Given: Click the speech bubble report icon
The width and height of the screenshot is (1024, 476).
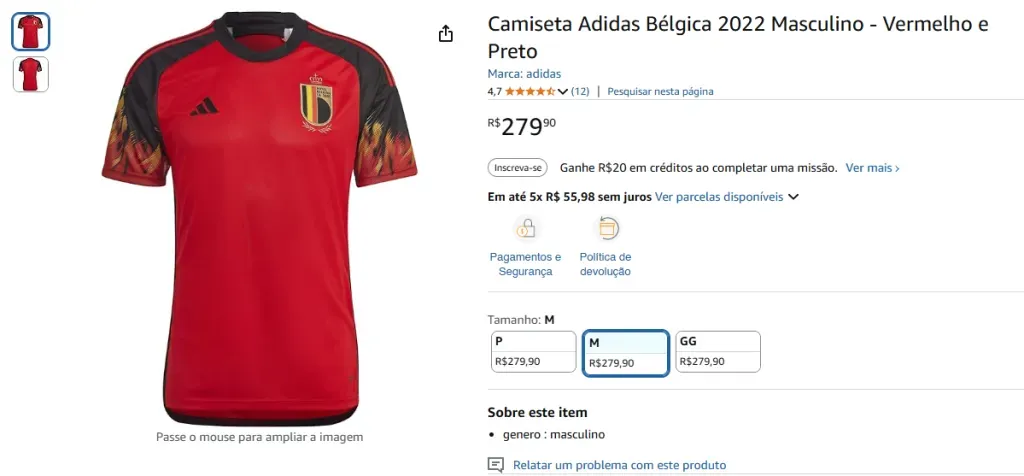Looking at the screenshot, I should [x=496, y=465].
